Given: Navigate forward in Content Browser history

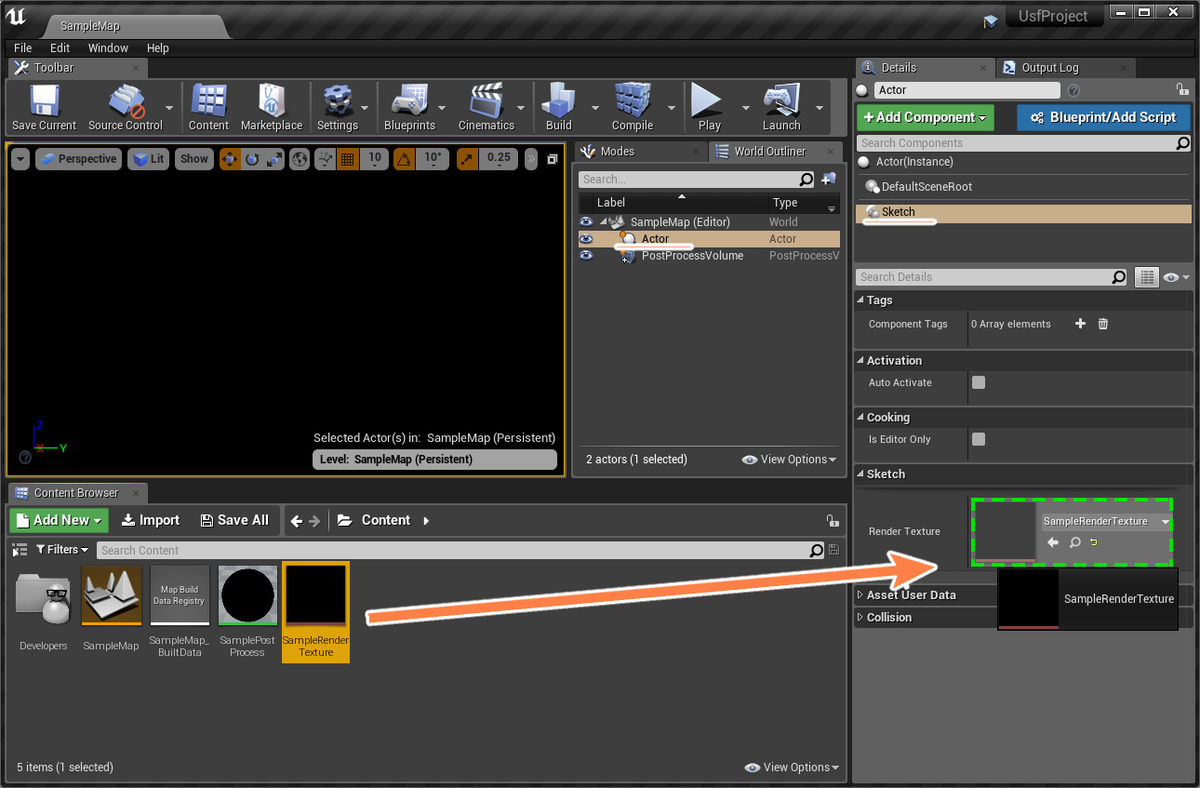Looking at the screenshot, I should pyautogui.click(x=315, y=521).
